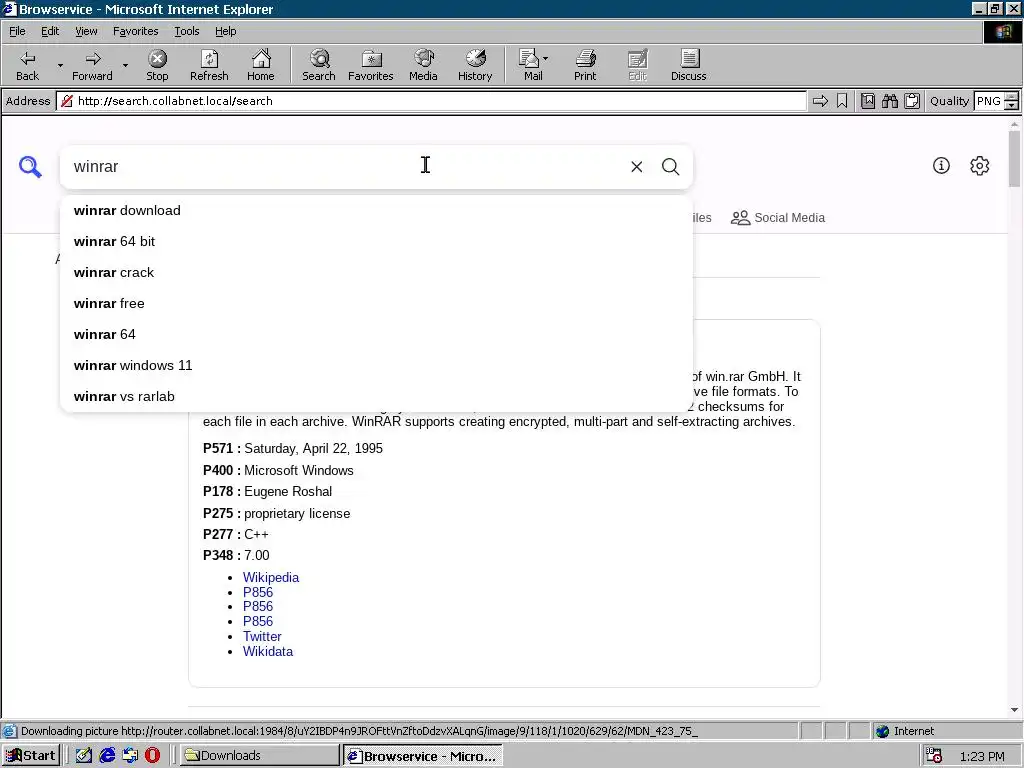Choose the 'winrar 64' suggestion
Viewport: 1024px width, 768px height.
[376, 334]
